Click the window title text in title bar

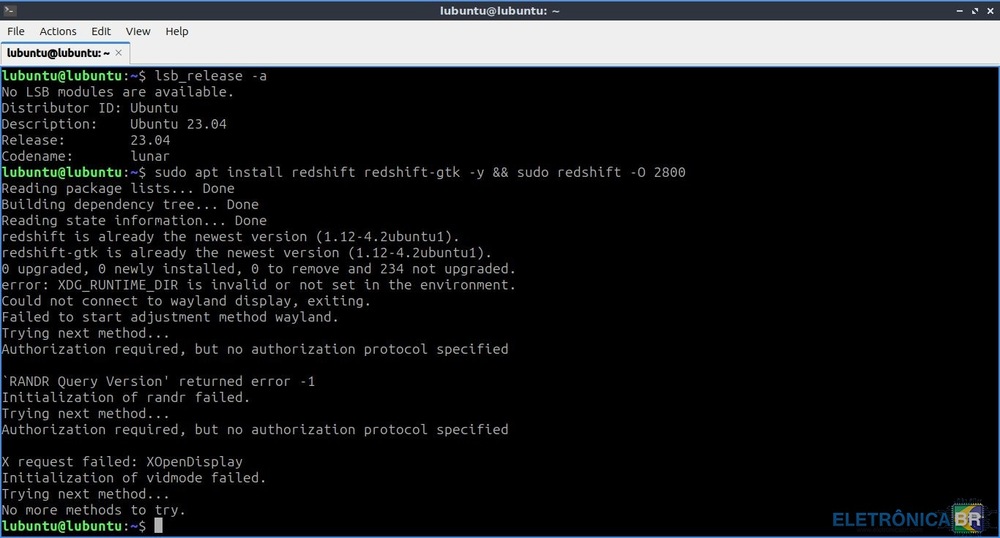coord(500,10)
